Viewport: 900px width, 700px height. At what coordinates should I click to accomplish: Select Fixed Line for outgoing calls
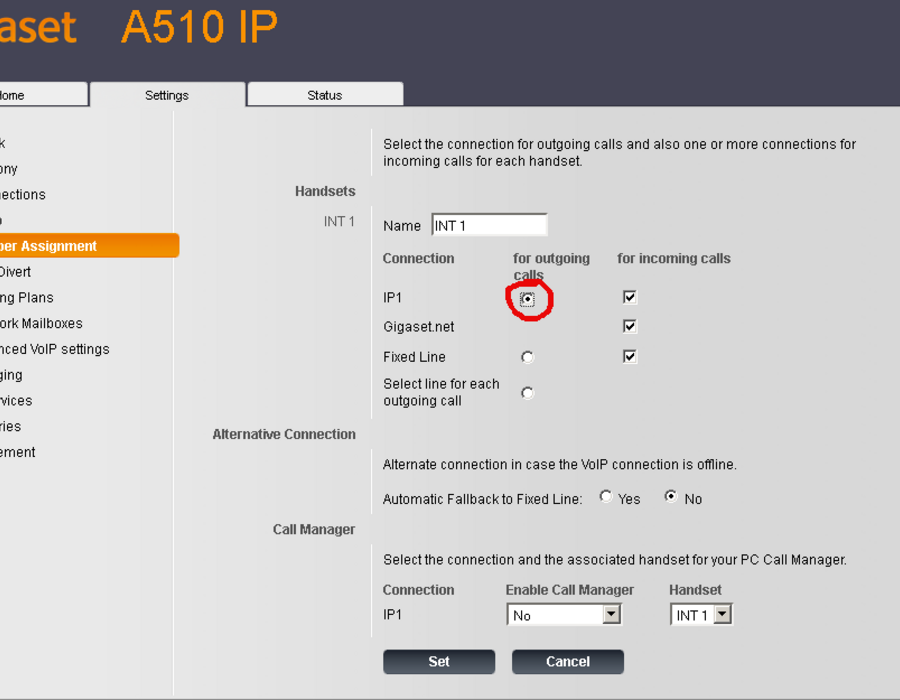(527, 357)
